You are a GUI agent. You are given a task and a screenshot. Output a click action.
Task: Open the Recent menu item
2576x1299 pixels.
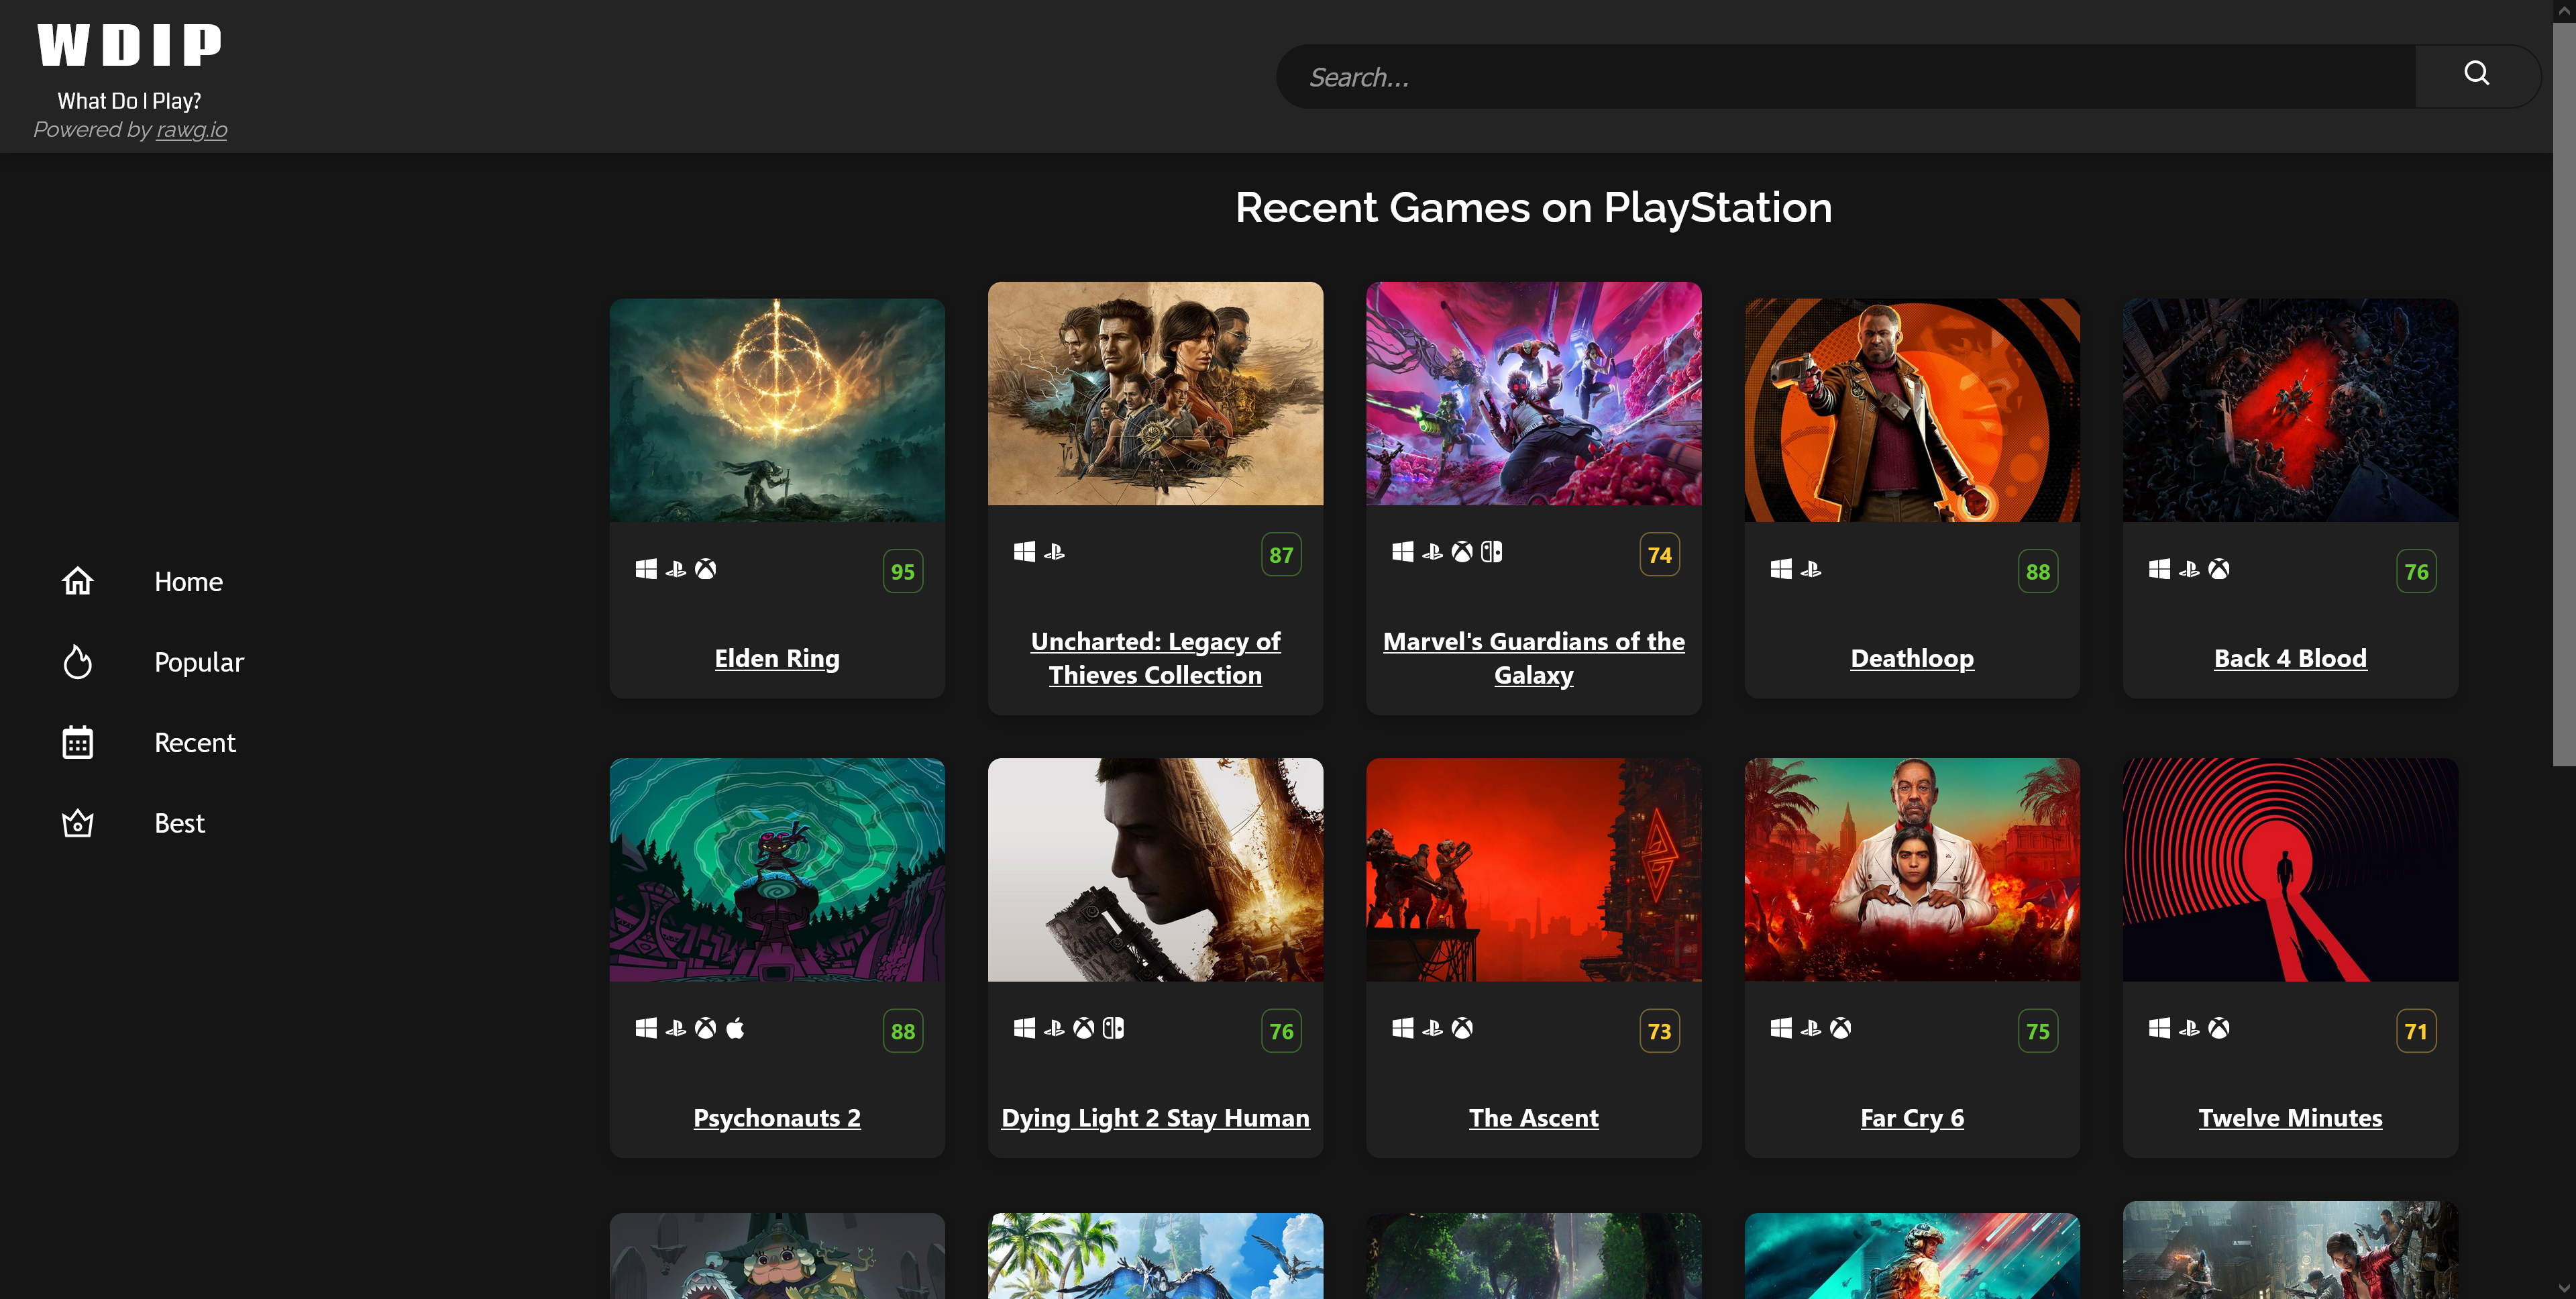[195, 743]
